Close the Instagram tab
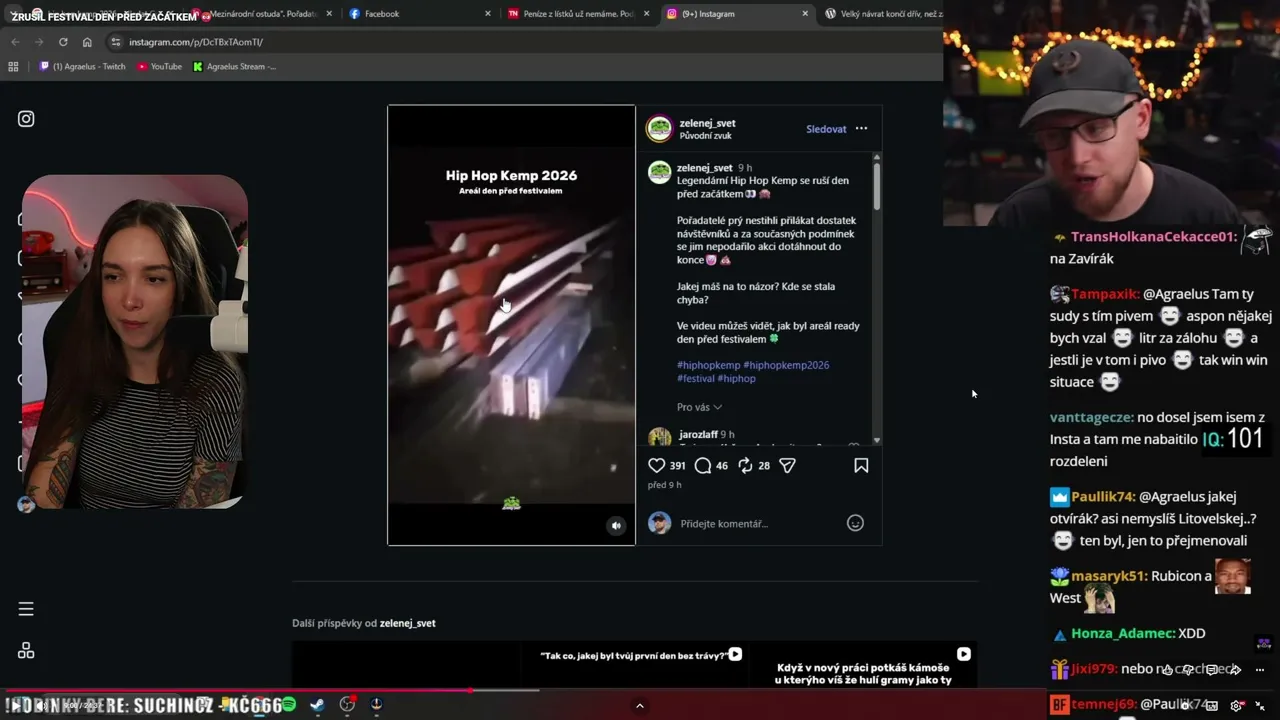This screenshot has height=720, width=1280. 805,14
